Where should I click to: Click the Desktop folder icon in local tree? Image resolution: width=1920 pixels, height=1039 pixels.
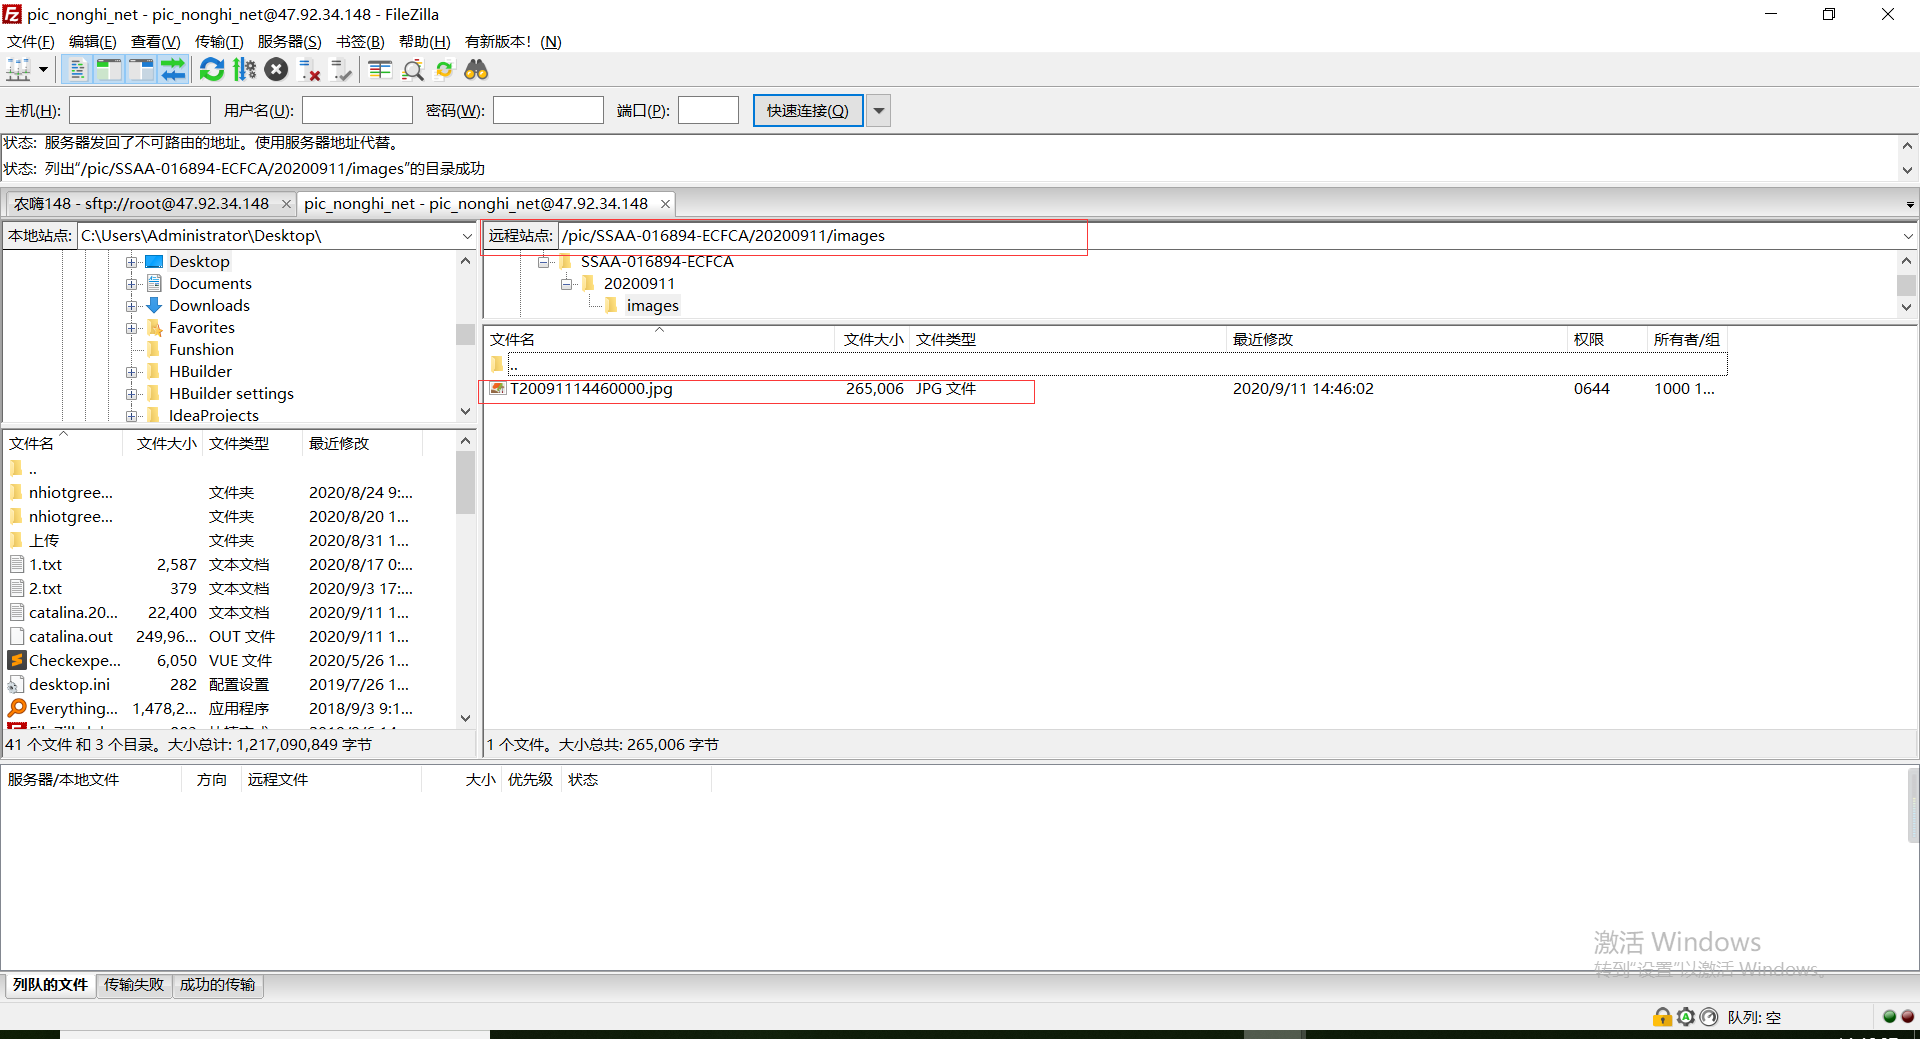pos(154,262)
